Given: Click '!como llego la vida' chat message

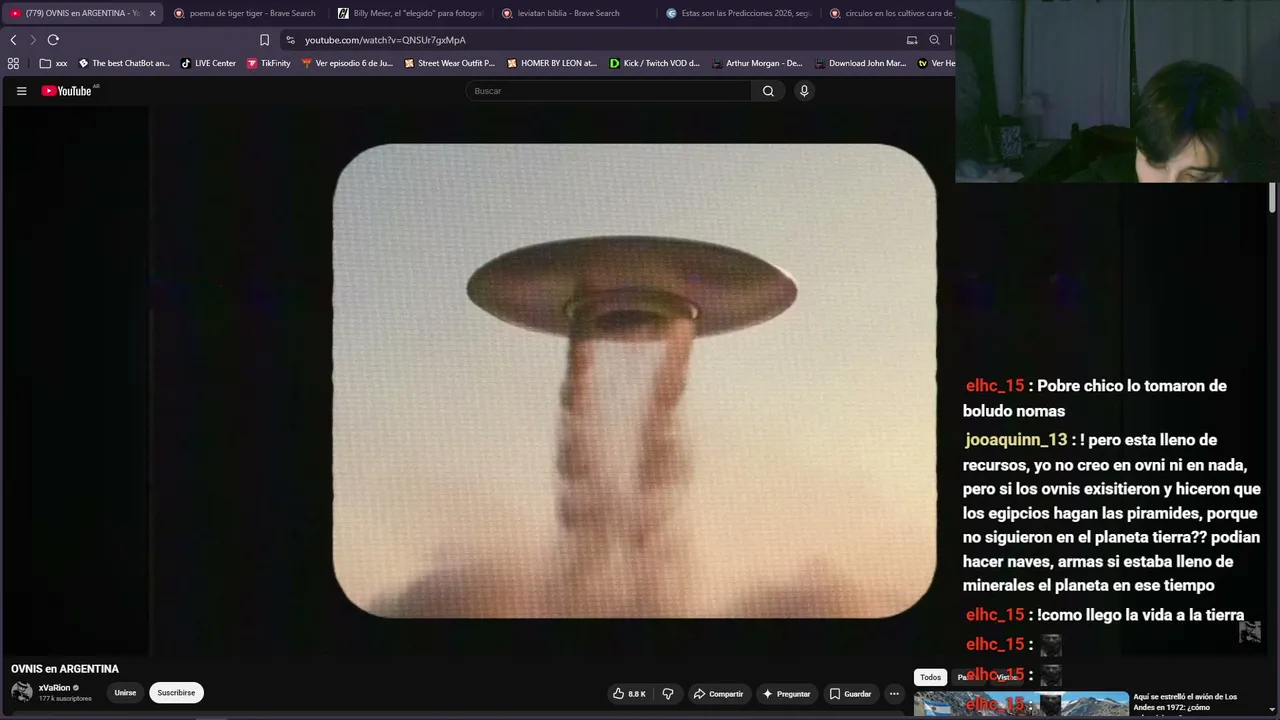Looking at the screenshot, I should [x=1141, y=615].
